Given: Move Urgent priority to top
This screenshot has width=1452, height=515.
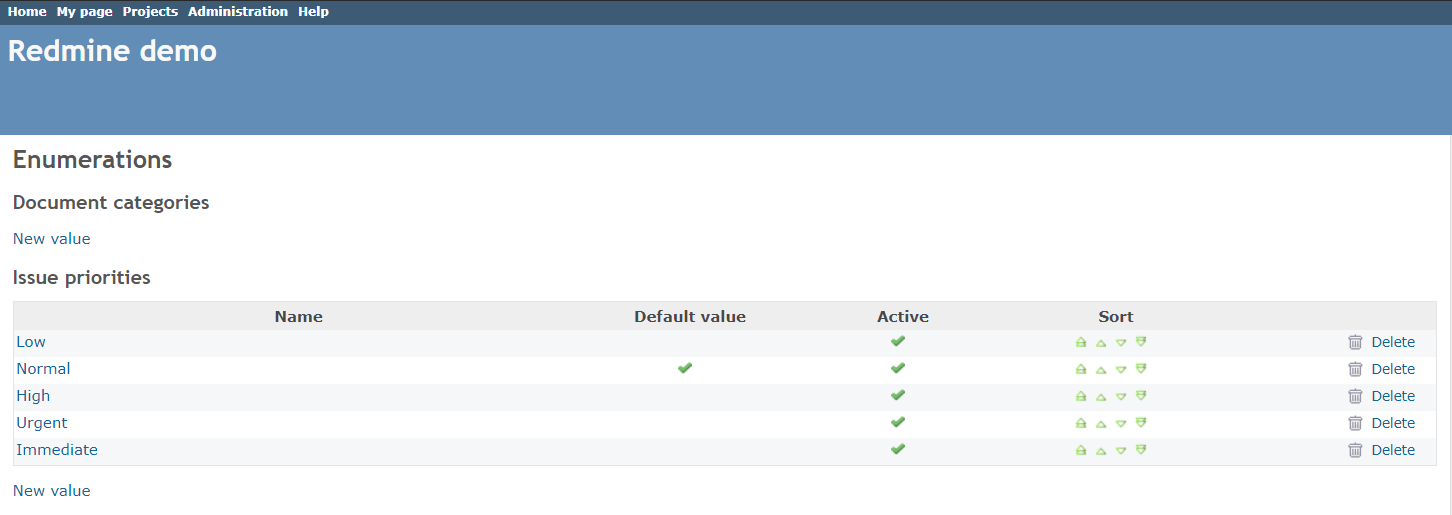Looking at the screenshot, I should pos(1081,423).
